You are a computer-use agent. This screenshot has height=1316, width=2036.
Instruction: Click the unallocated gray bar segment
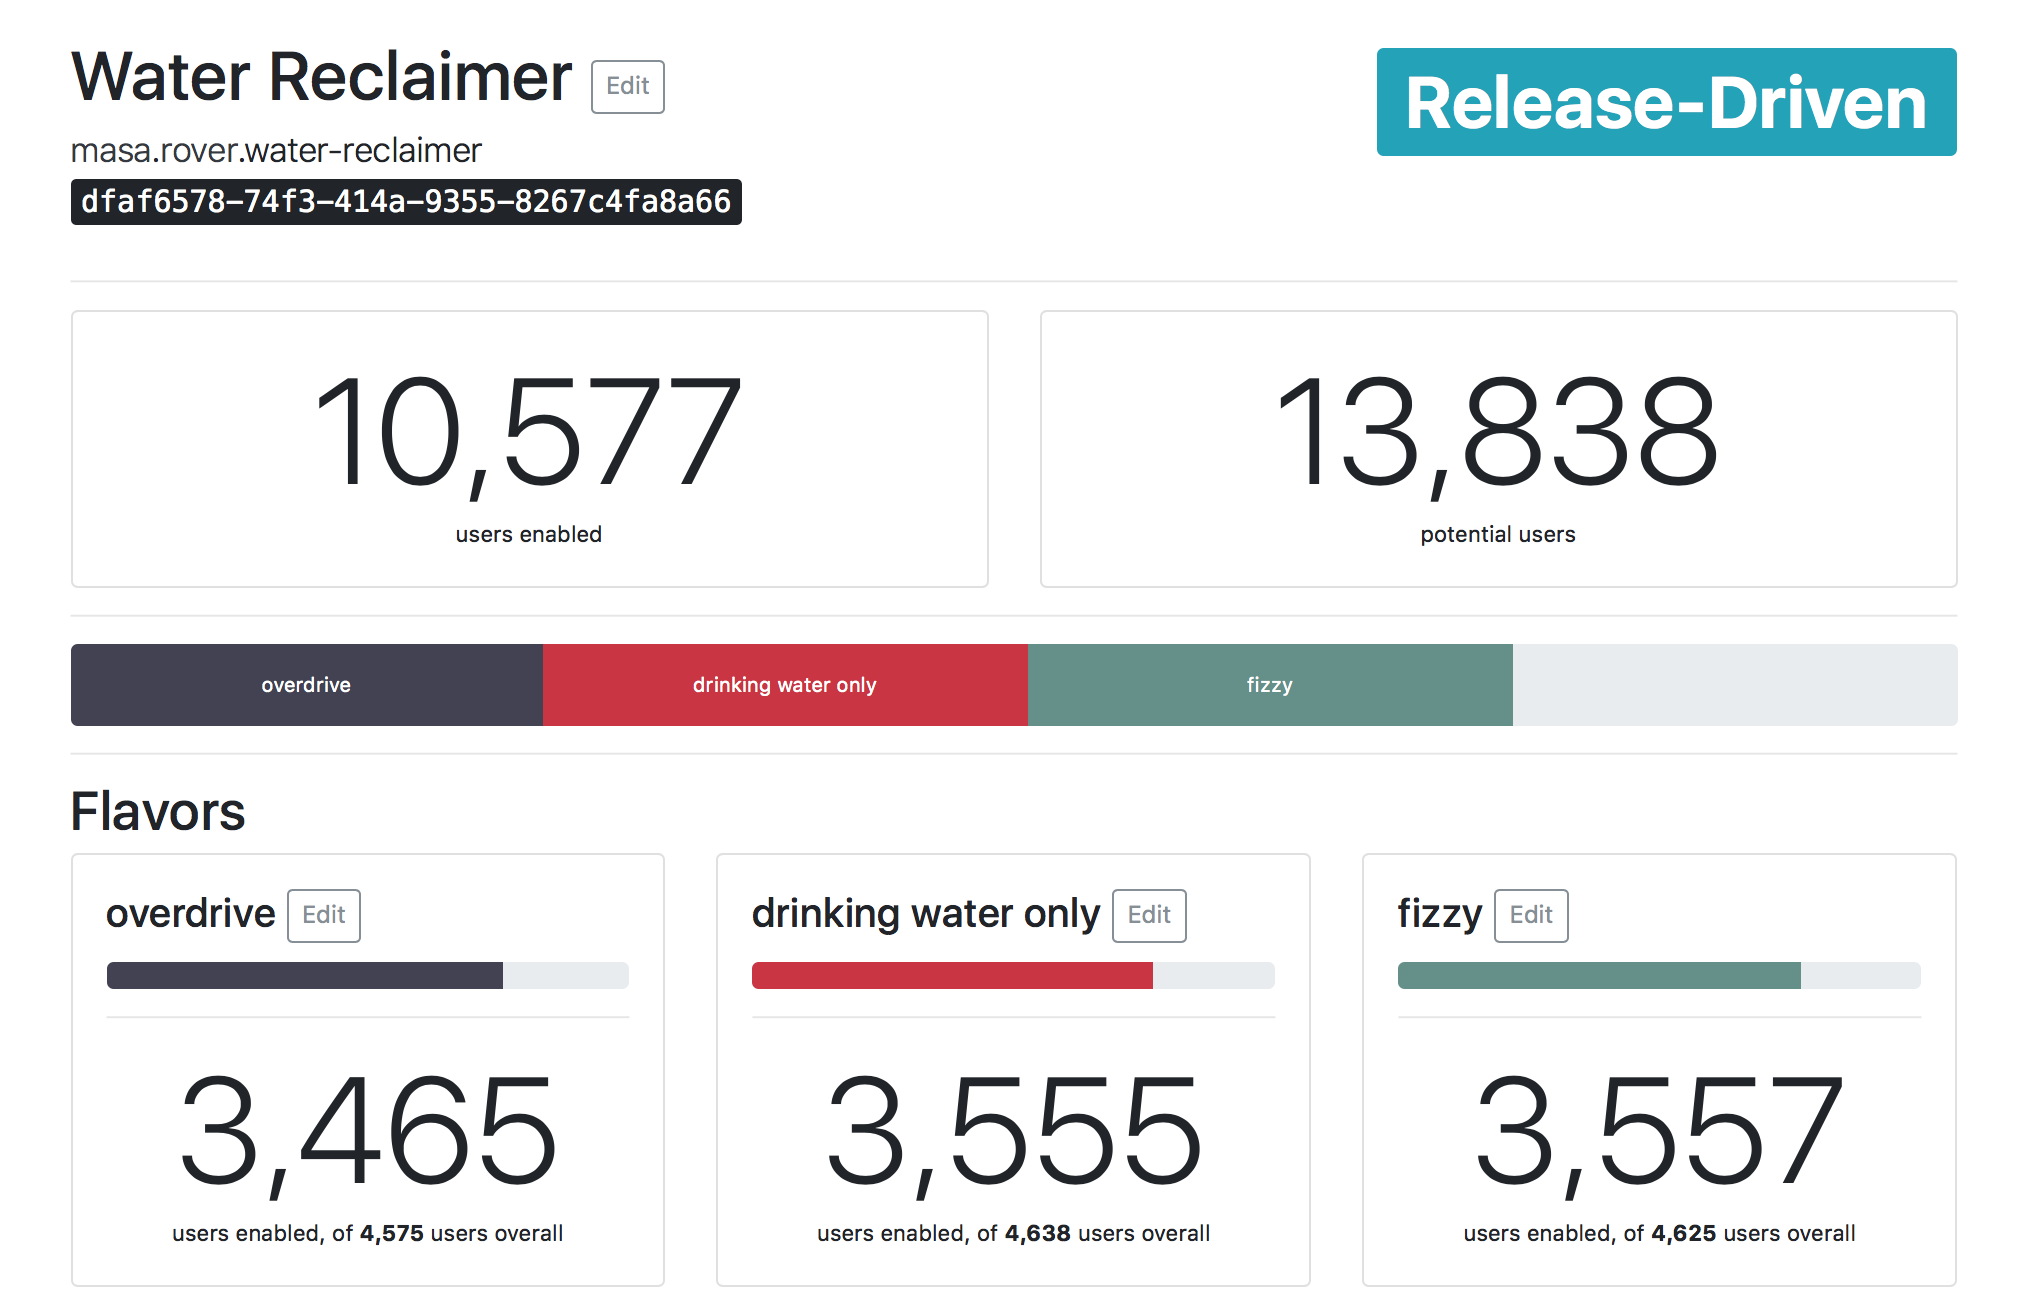point(1735,685)
